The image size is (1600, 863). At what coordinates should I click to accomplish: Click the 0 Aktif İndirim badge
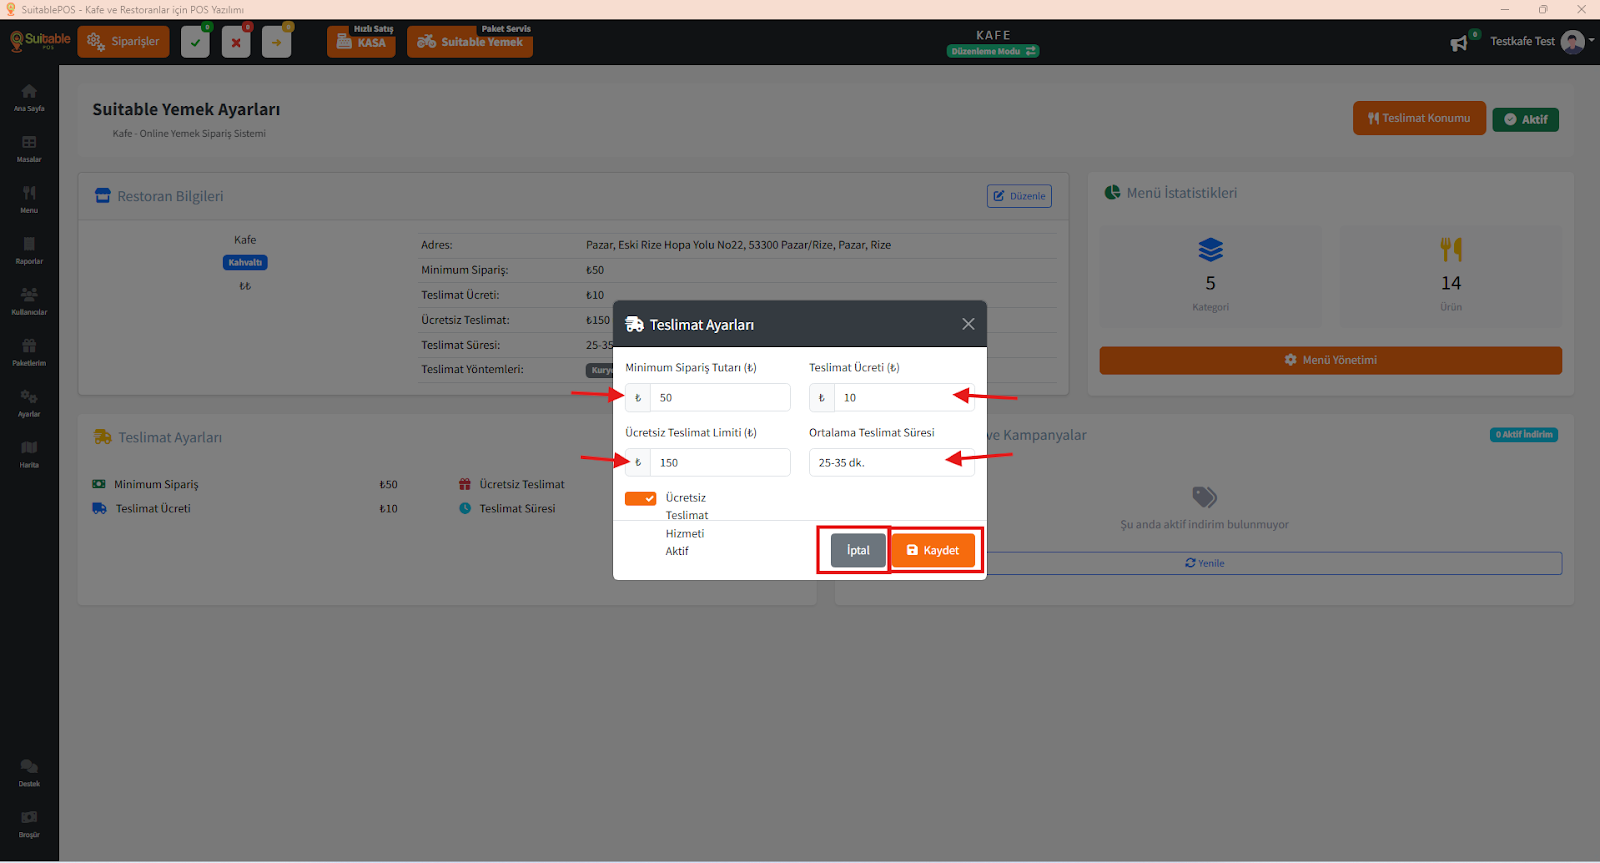(x=1524, y=435)
